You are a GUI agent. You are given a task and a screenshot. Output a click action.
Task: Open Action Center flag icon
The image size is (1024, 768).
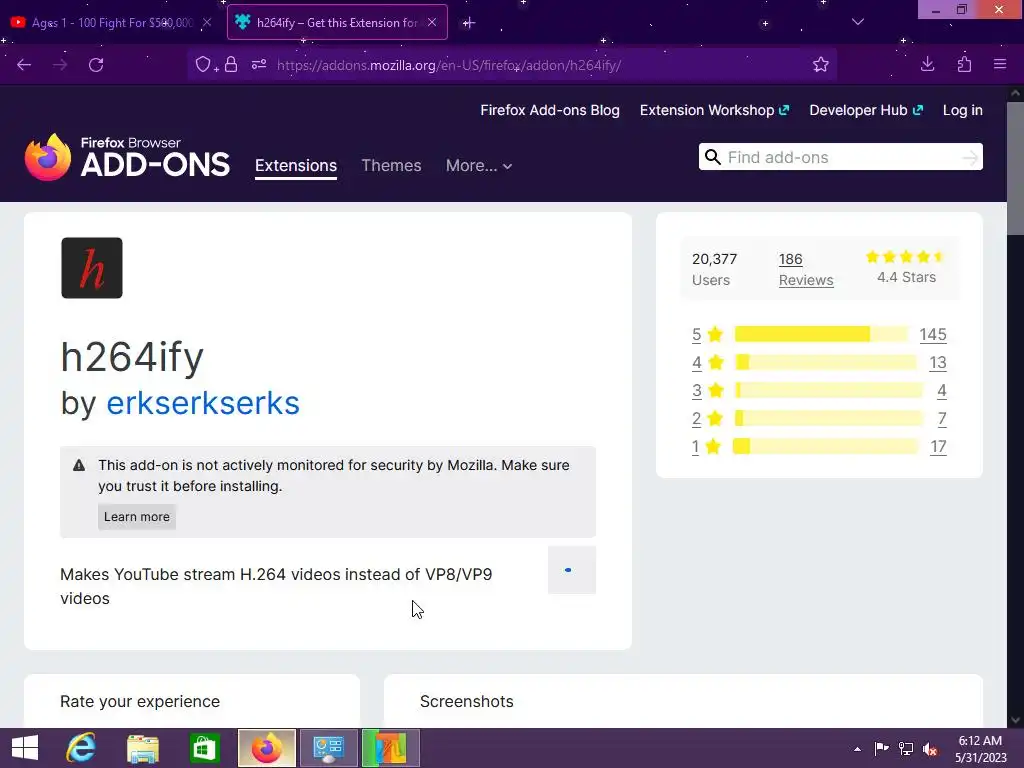click(x=881, y=749)
